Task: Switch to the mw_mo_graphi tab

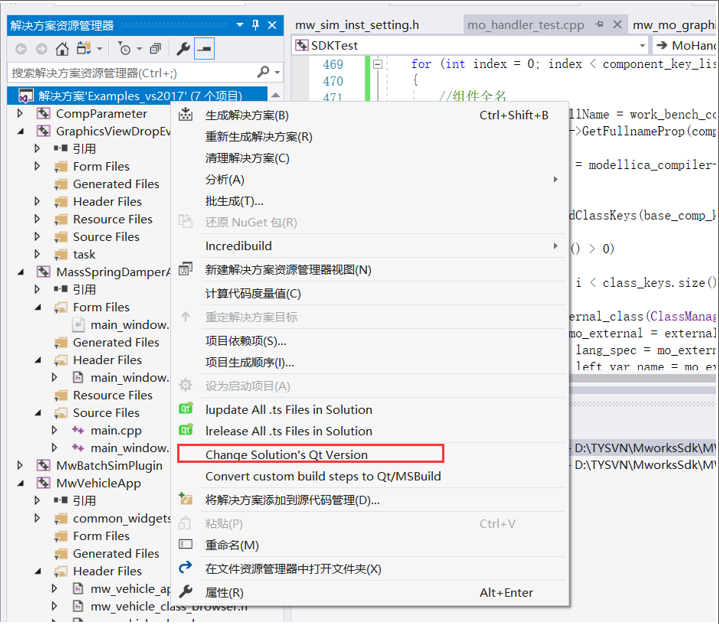Action: pyautogui.click(x=674, y=25)
